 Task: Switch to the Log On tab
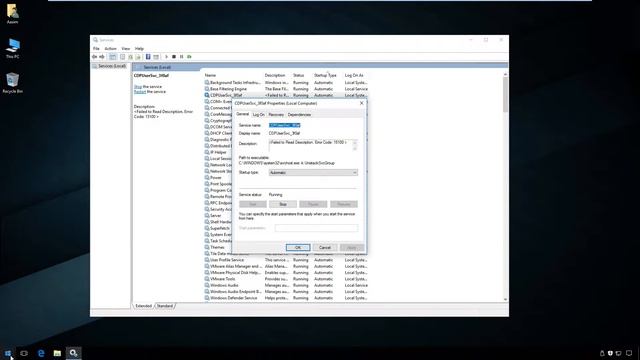coord(258,115)
